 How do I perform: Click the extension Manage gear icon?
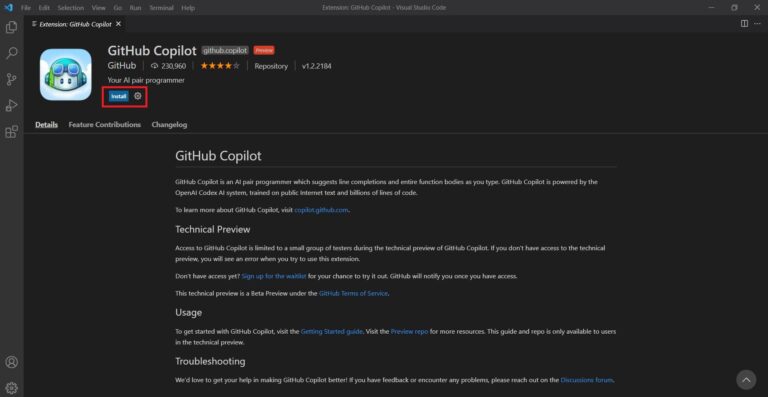click(x=138, y=96)
